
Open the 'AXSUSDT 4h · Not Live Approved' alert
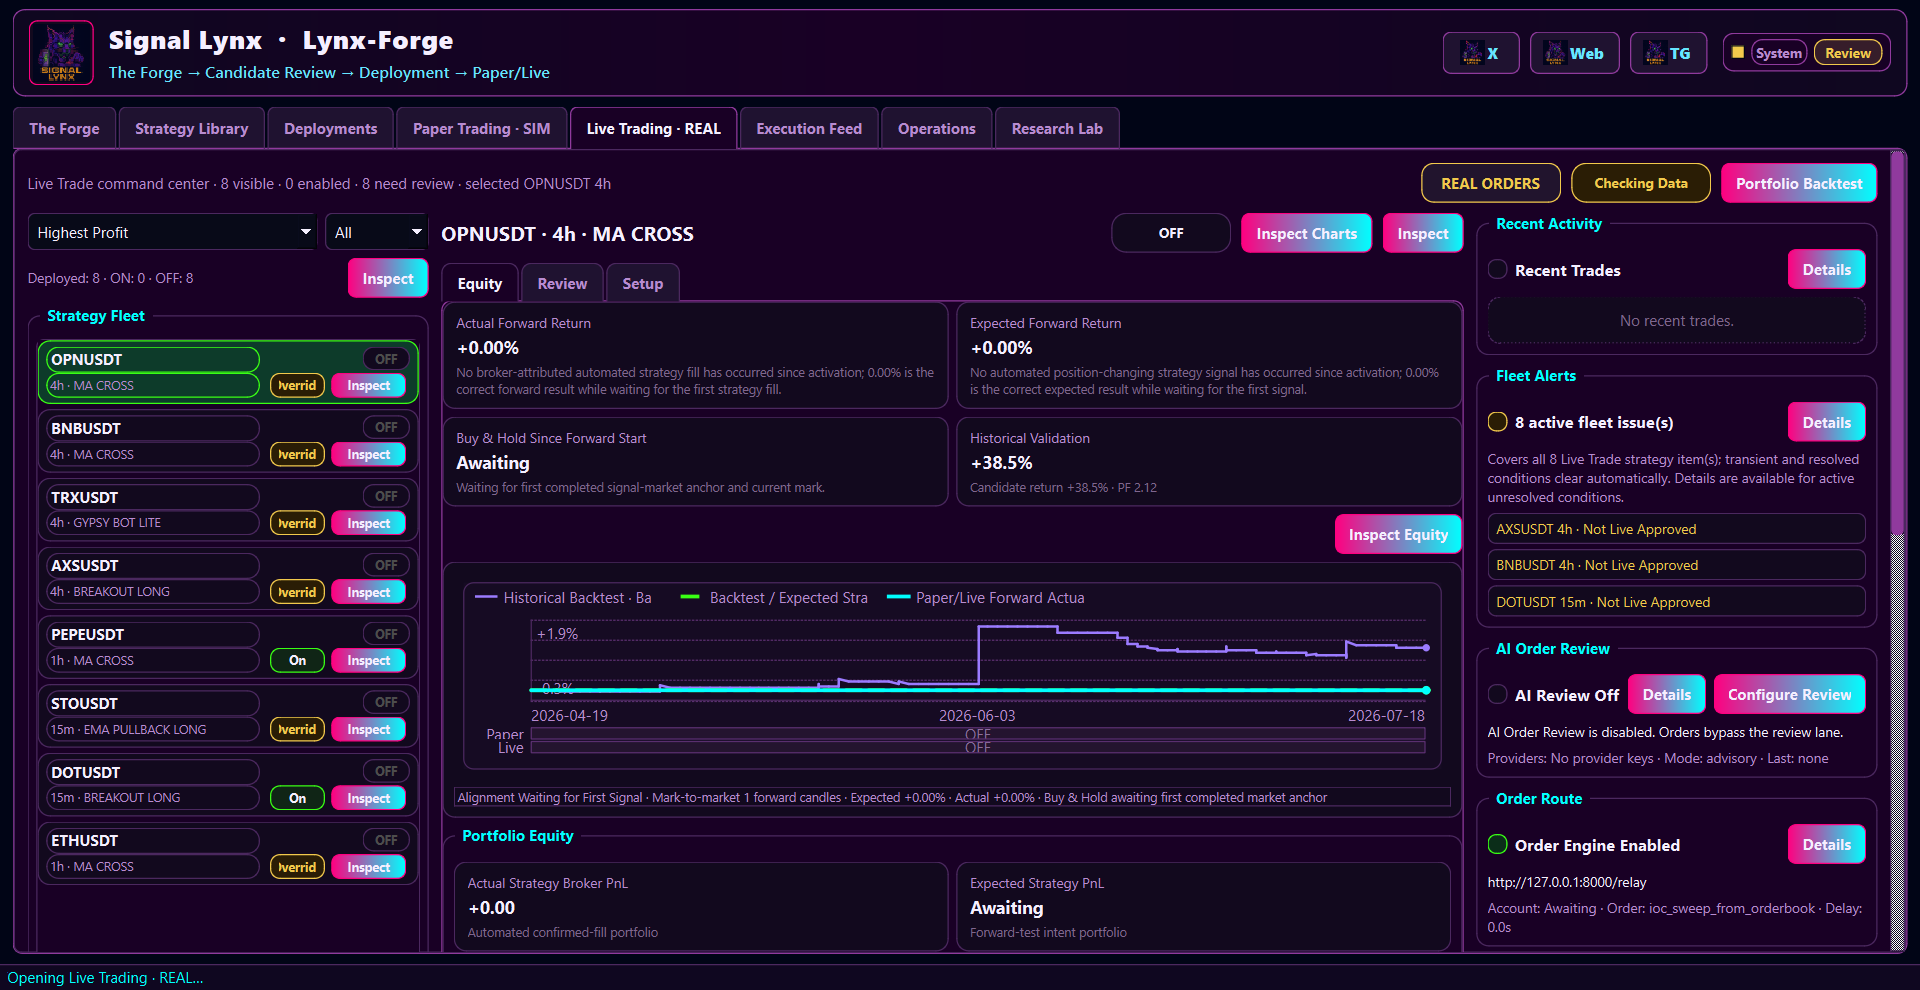coord(1676,529)
